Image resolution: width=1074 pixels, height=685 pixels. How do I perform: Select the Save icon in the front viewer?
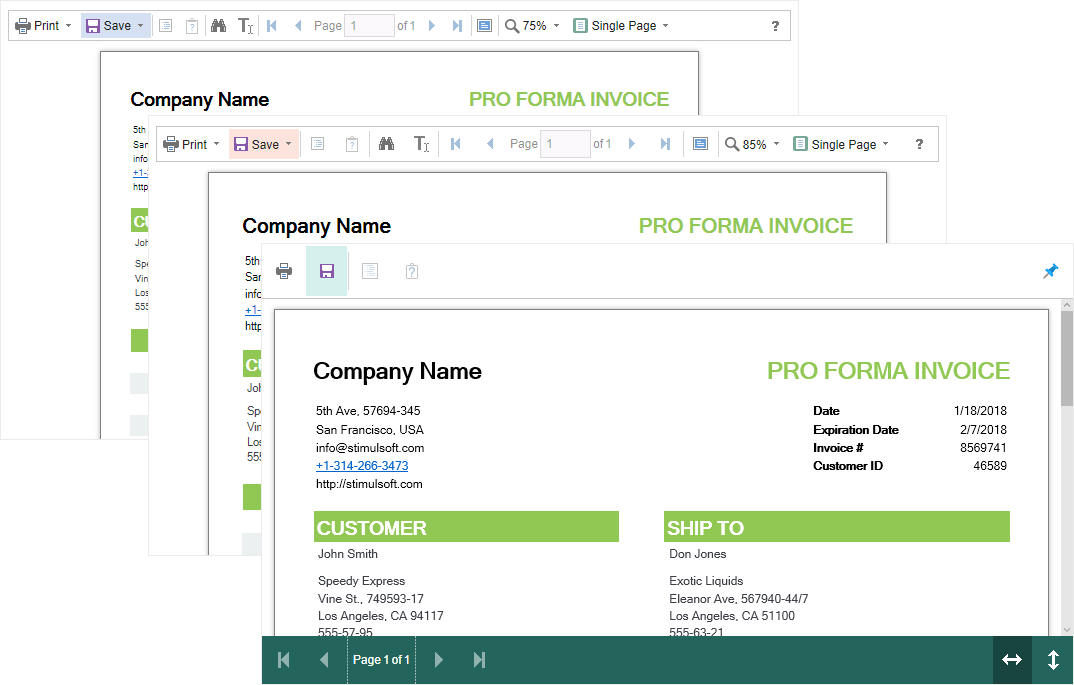coord(326,271)
